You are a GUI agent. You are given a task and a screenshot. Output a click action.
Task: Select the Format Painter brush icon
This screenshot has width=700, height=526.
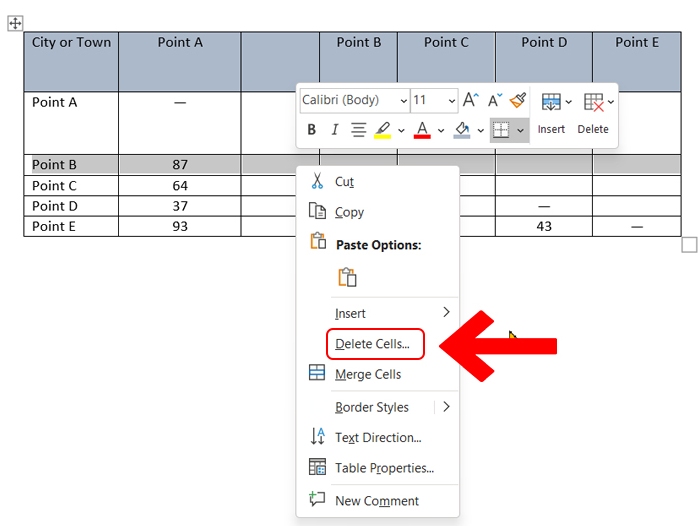click(517, 100)
